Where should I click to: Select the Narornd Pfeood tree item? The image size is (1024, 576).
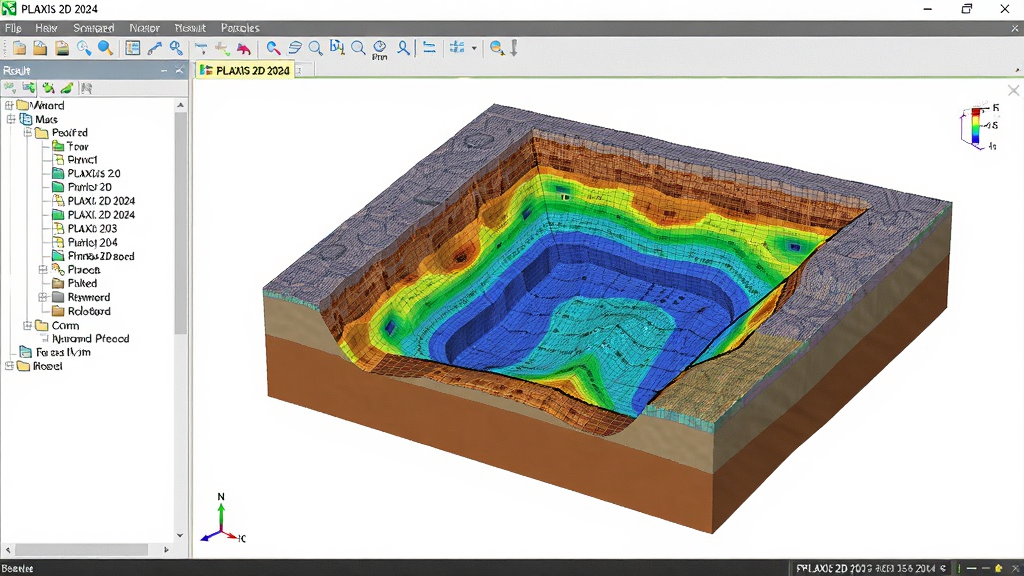coord(90,339)
